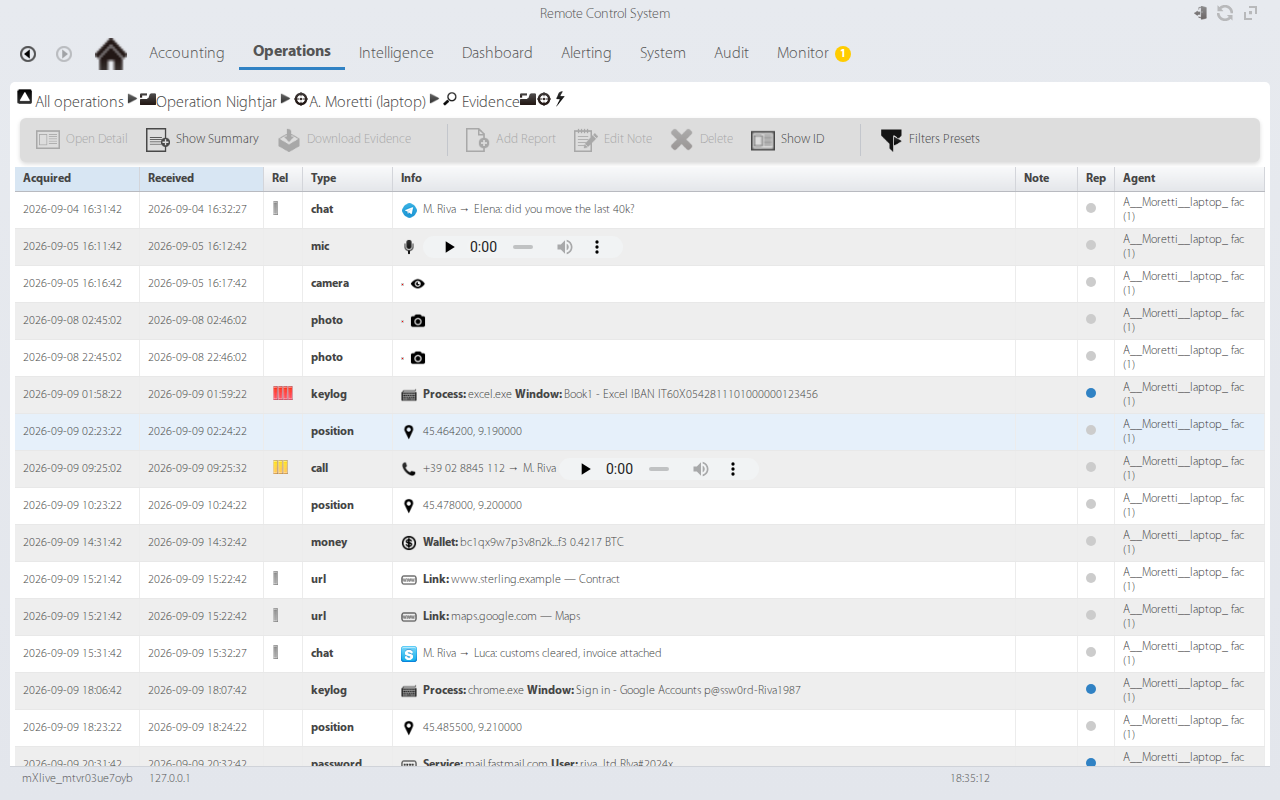The width and height of the screenshot is (1280, 800).
Task: Go to the Home screen icon
Action: coord(111,54)
